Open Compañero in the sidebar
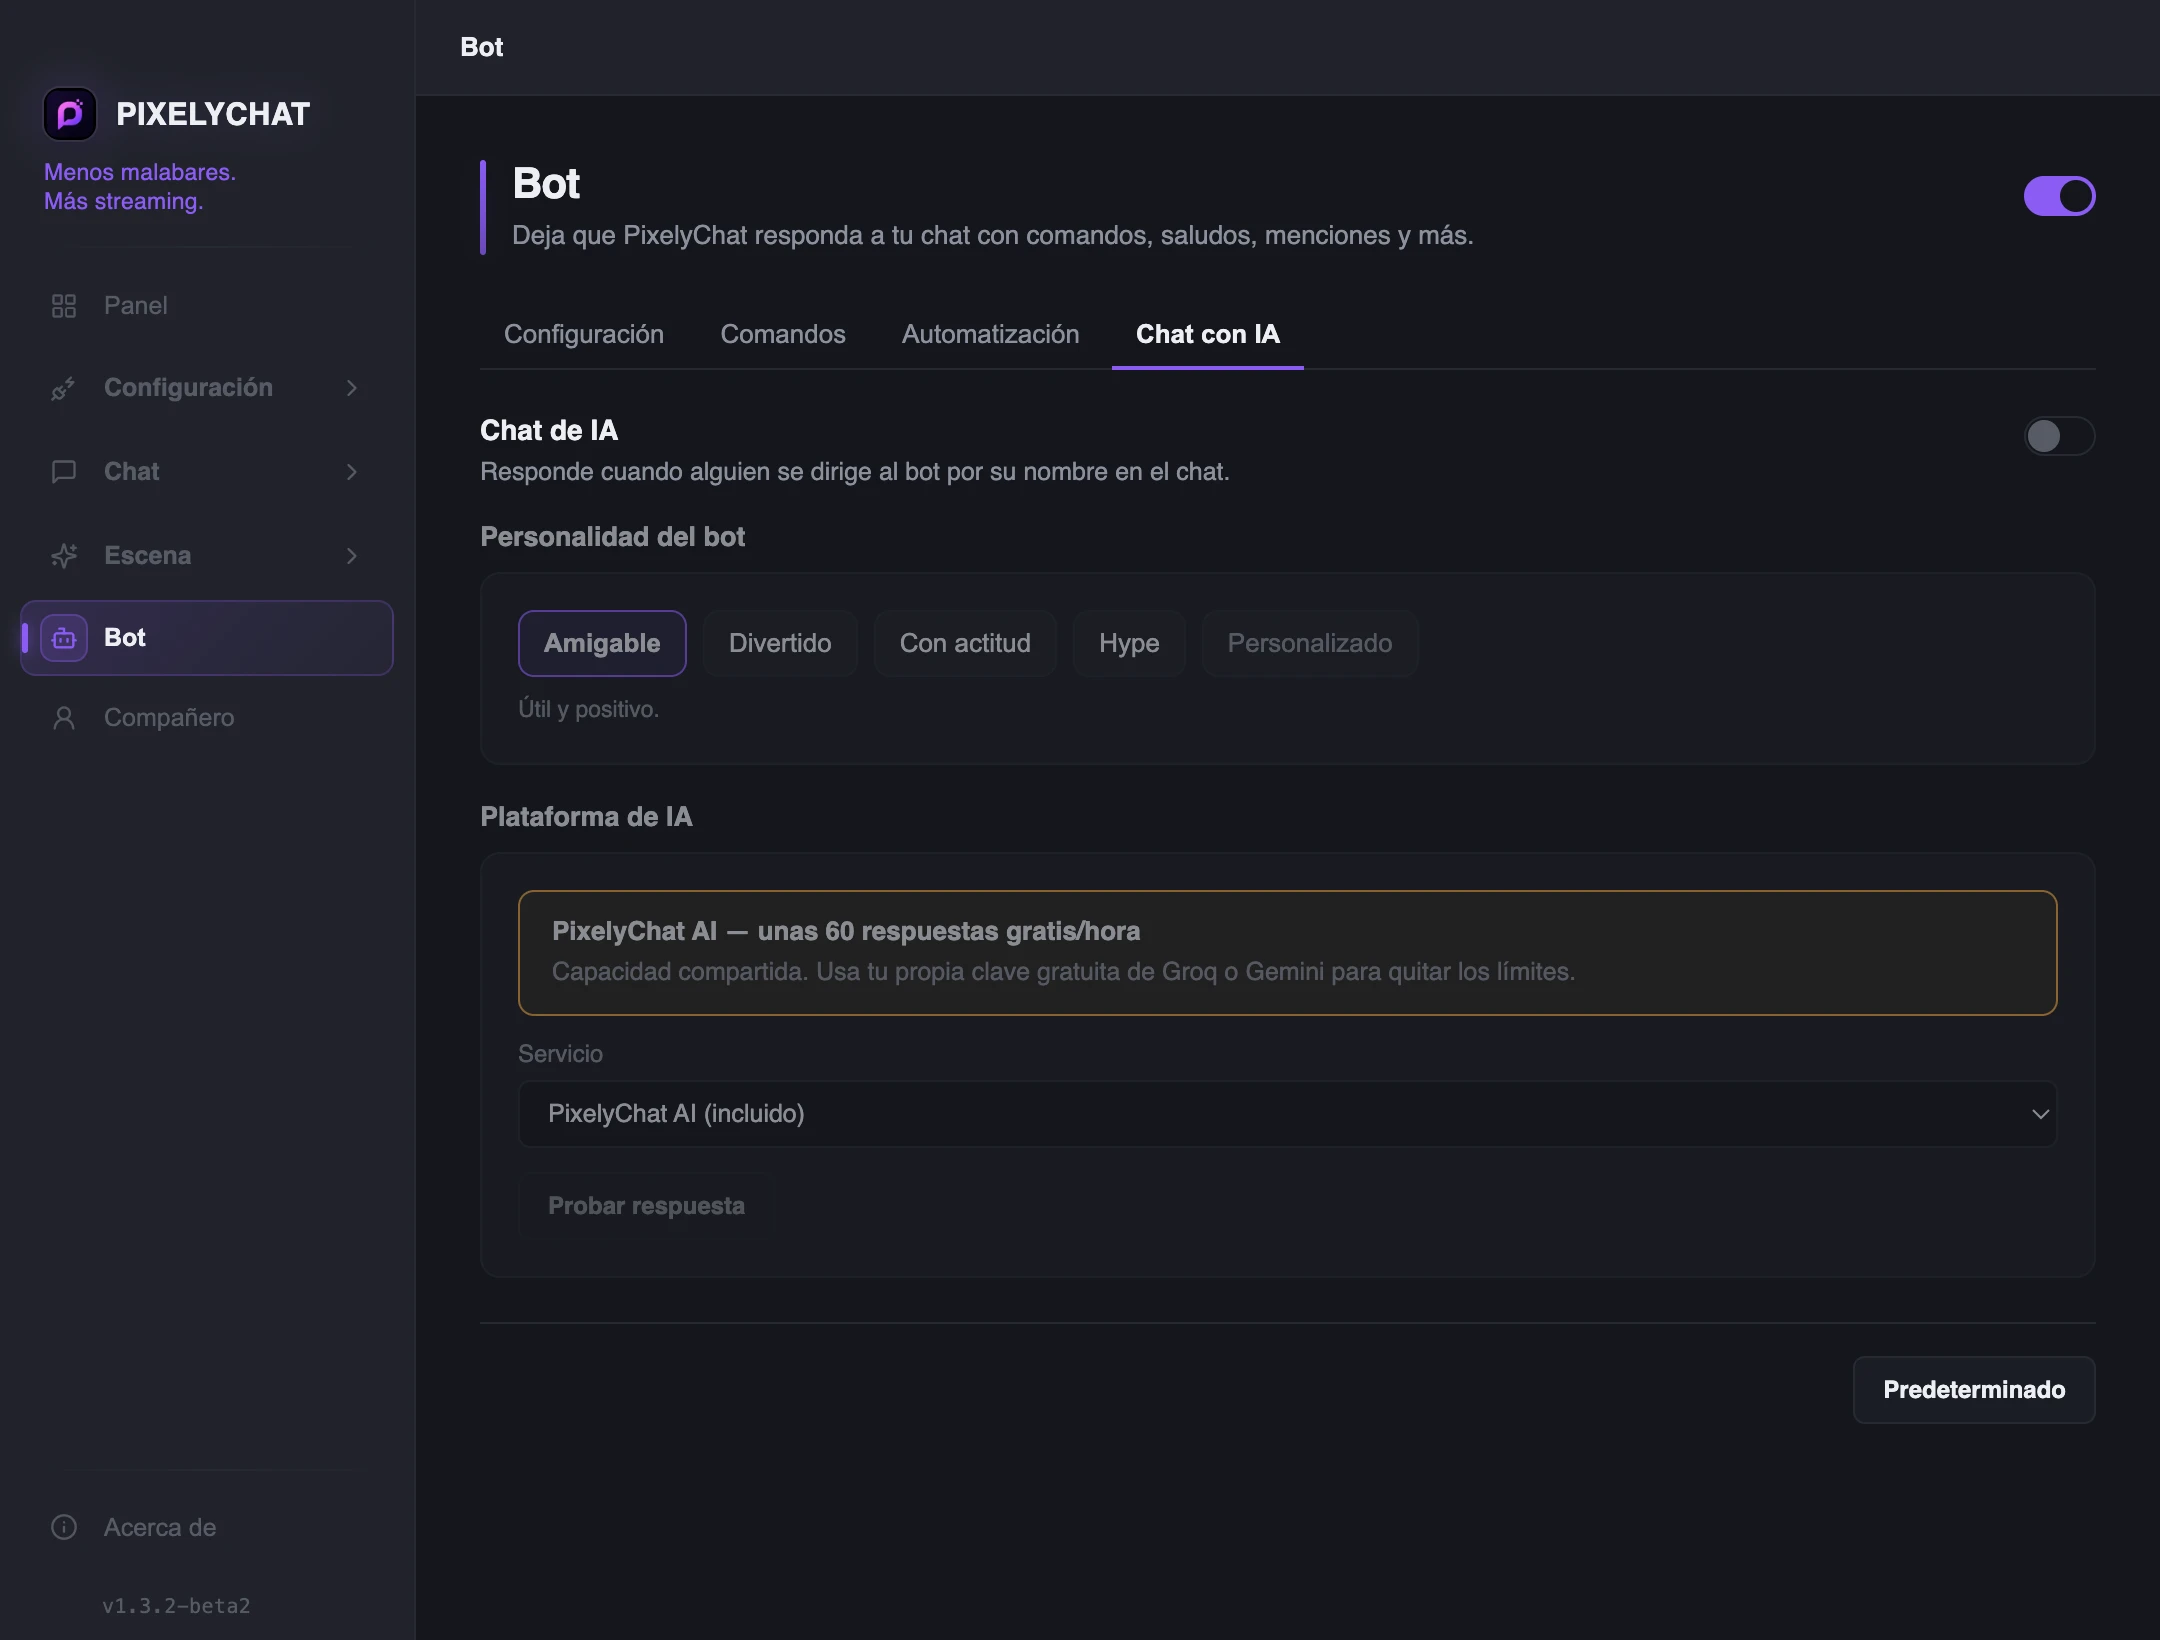This screenshot has width=2160, height=1640. pyautogui.click(x=206, y=718)
